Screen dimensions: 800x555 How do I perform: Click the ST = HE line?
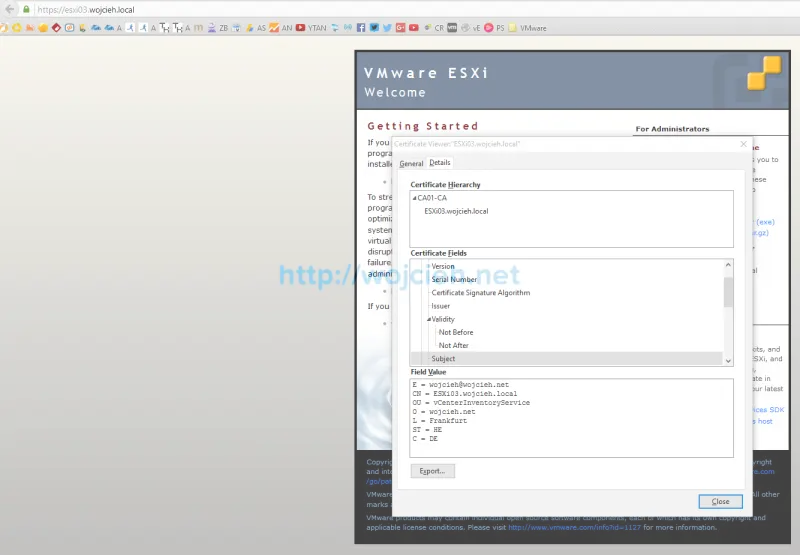pos(427,430)
